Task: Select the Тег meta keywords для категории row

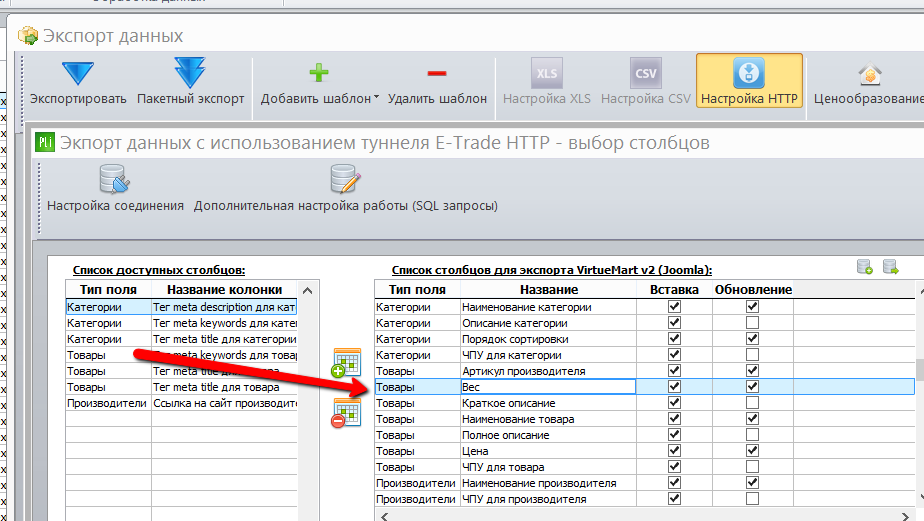Action: pos(182,323)
